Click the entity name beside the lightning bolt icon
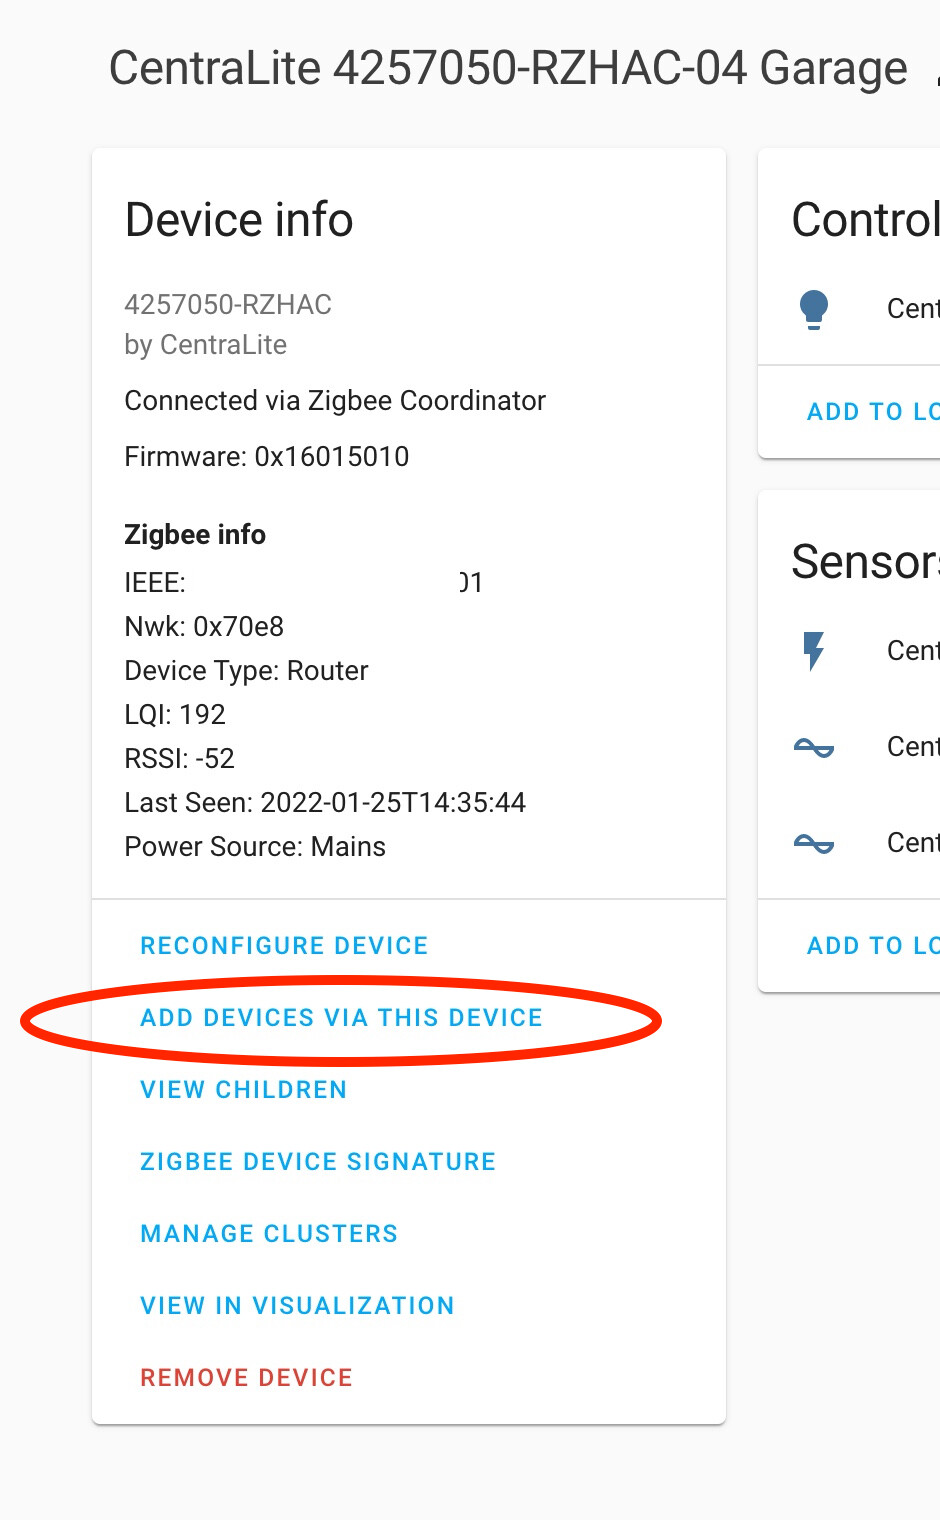Screen dimensions: 940x1520 [x=912, y=651]
